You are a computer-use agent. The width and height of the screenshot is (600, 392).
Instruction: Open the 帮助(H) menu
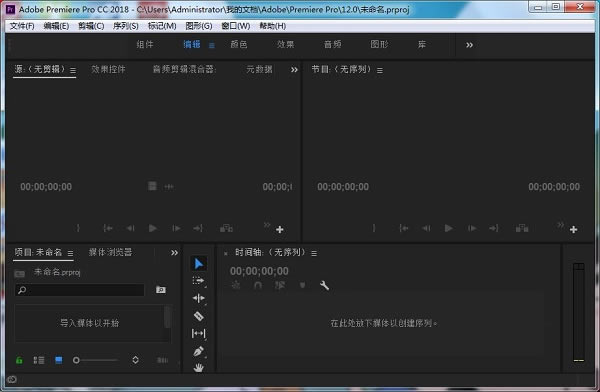pos(272,26)
